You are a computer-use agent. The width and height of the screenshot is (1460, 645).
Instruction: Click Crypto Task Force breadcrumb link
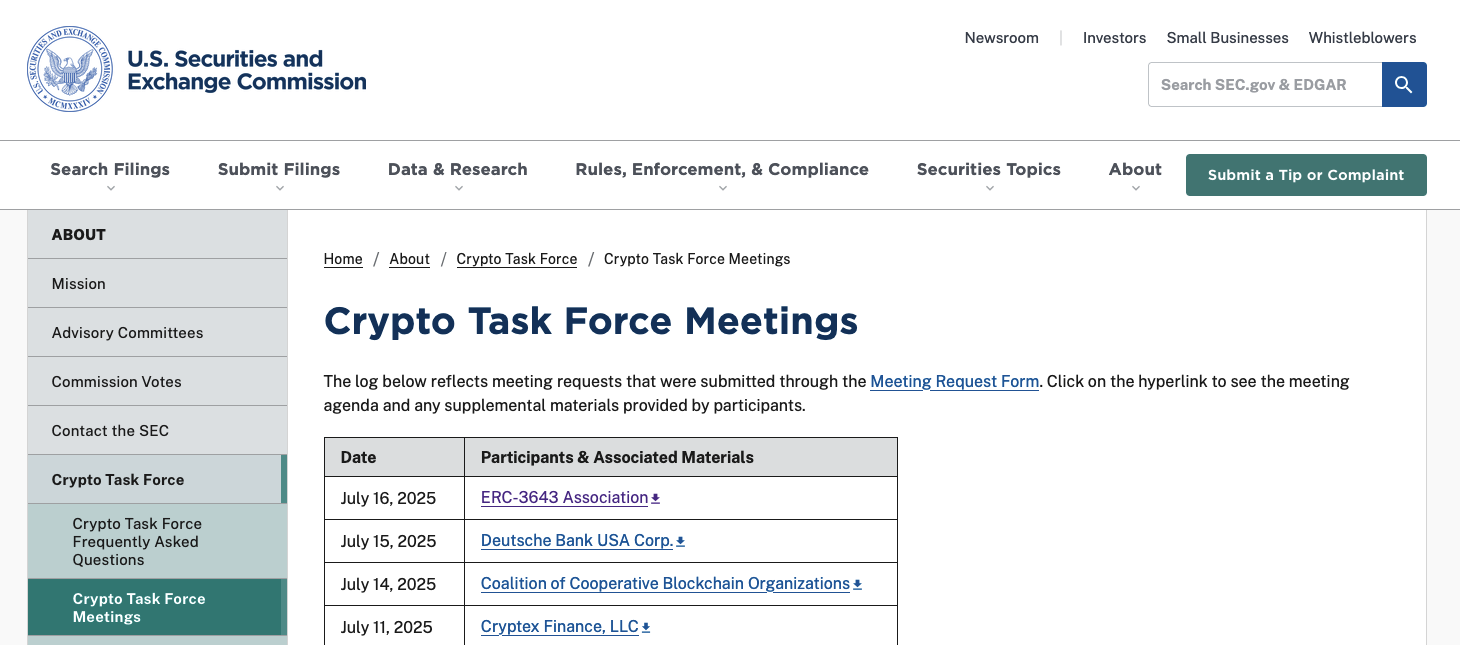pyautogui.click(x=516, y=259)
